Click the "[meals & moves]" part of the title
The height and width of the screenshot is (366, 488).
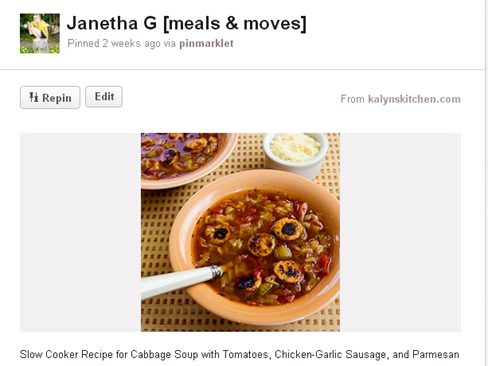point(235,24)
